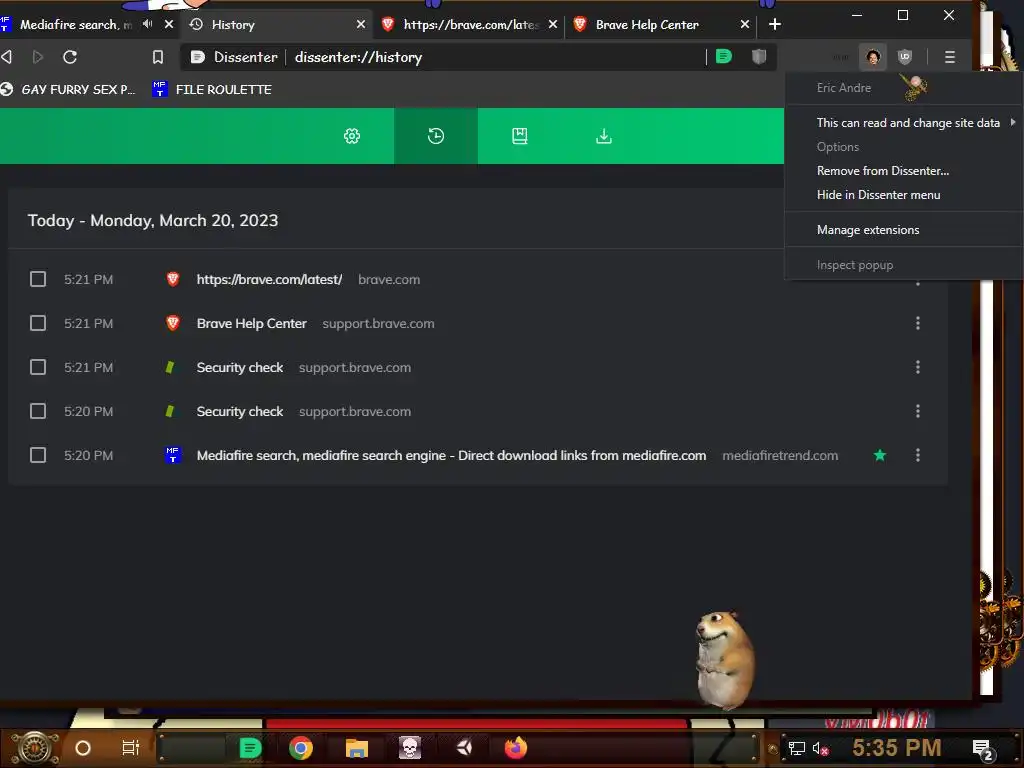Open the uBlock shield extension icon
This screenshot has height=768, width=1024.
pyautogui.click(x=904, y=57)
